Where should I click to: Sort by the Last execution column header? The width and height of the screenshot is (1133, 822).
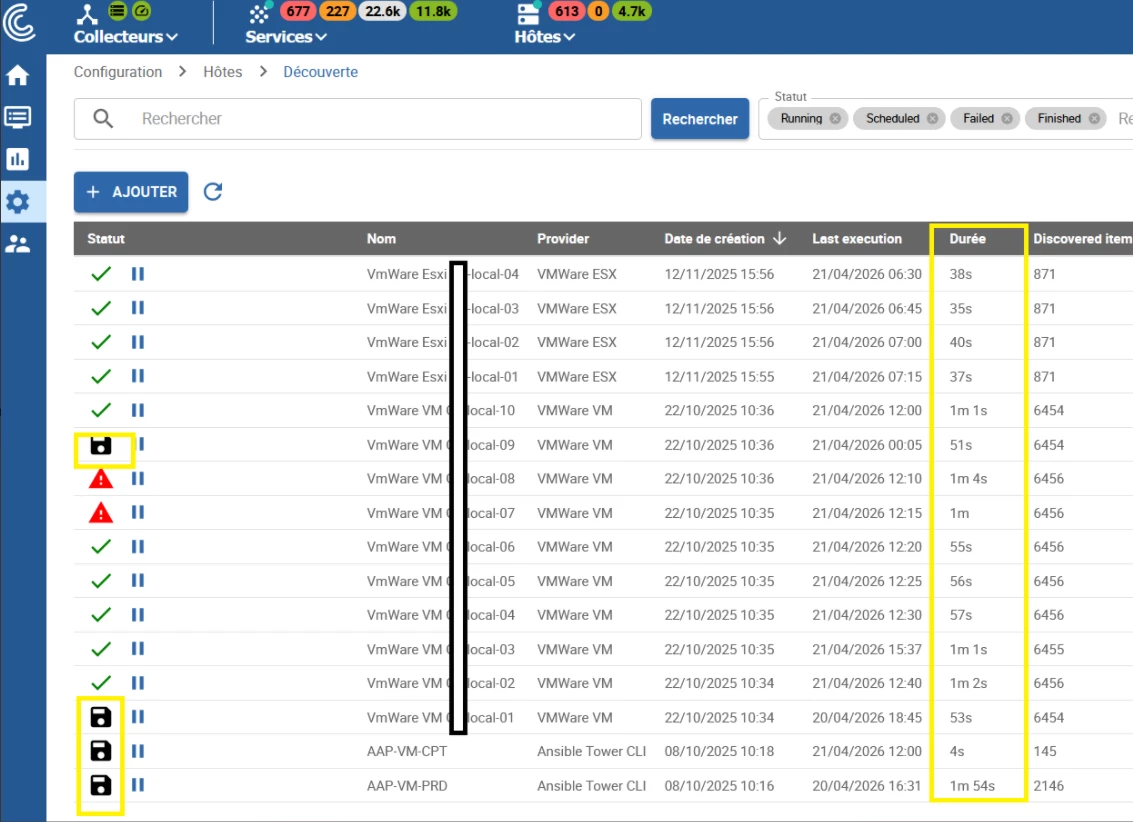tap(857, 238)
